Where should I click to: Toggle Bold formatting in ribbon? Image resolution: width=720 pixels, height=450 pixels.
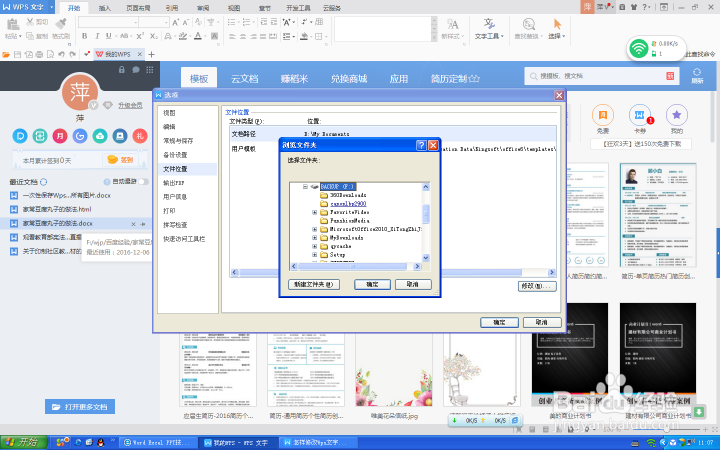(x=84, y=36)
